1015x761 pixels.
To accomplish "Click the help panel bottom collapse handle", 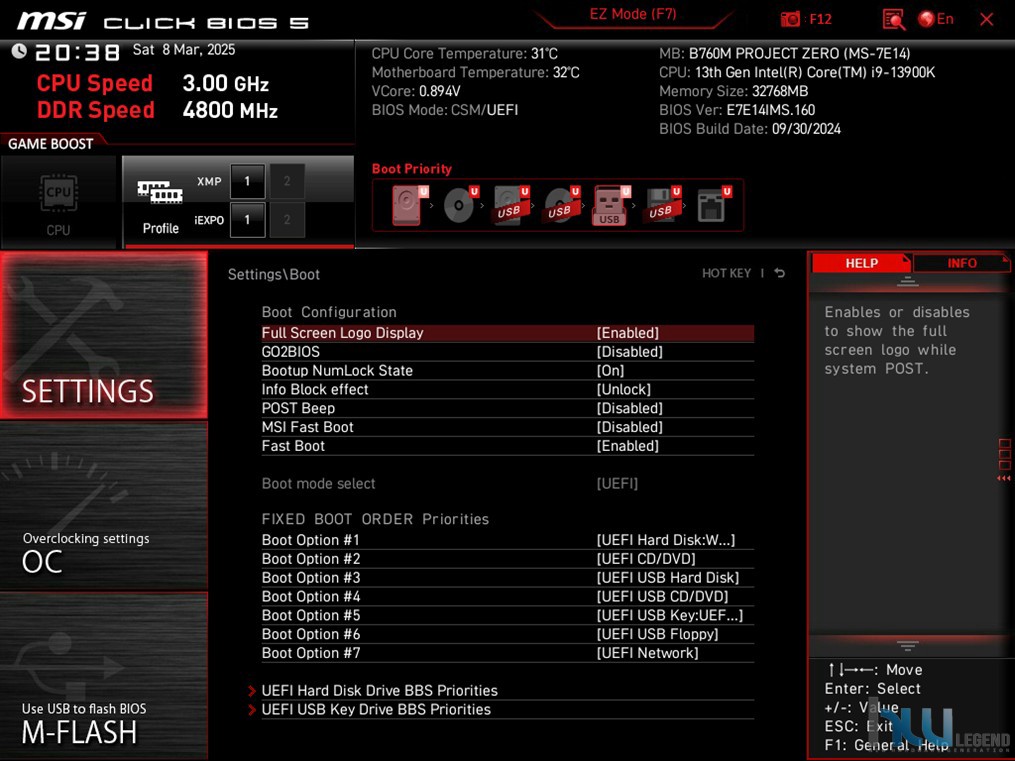I will 908,645.
